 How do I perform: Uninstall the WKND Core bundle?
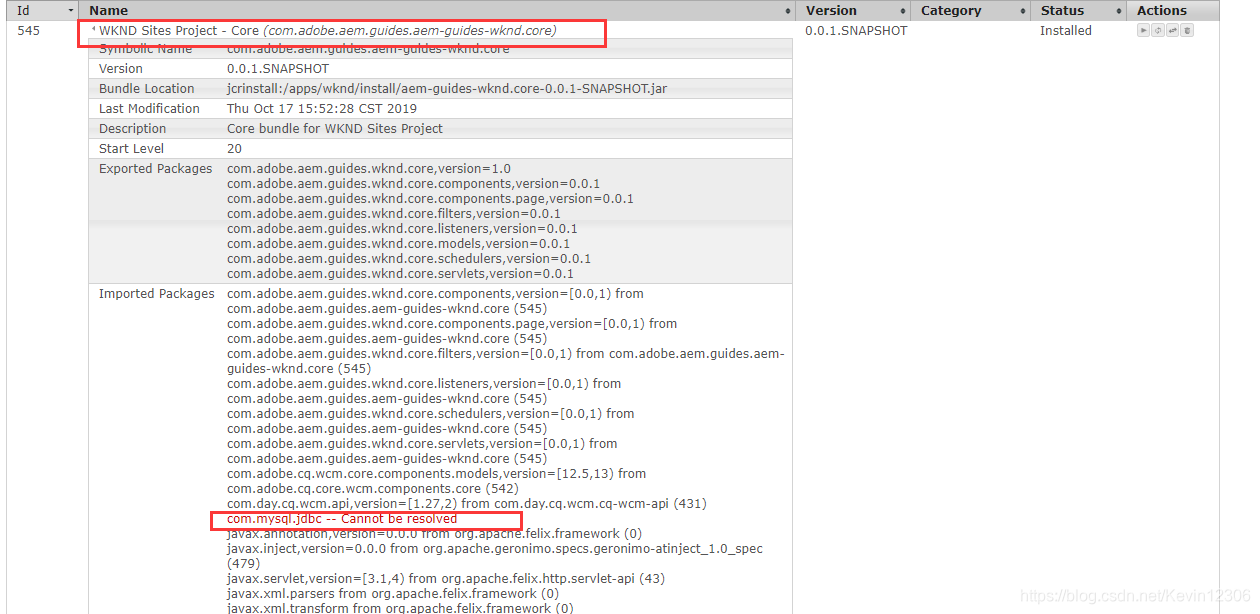coord(1187,30)
